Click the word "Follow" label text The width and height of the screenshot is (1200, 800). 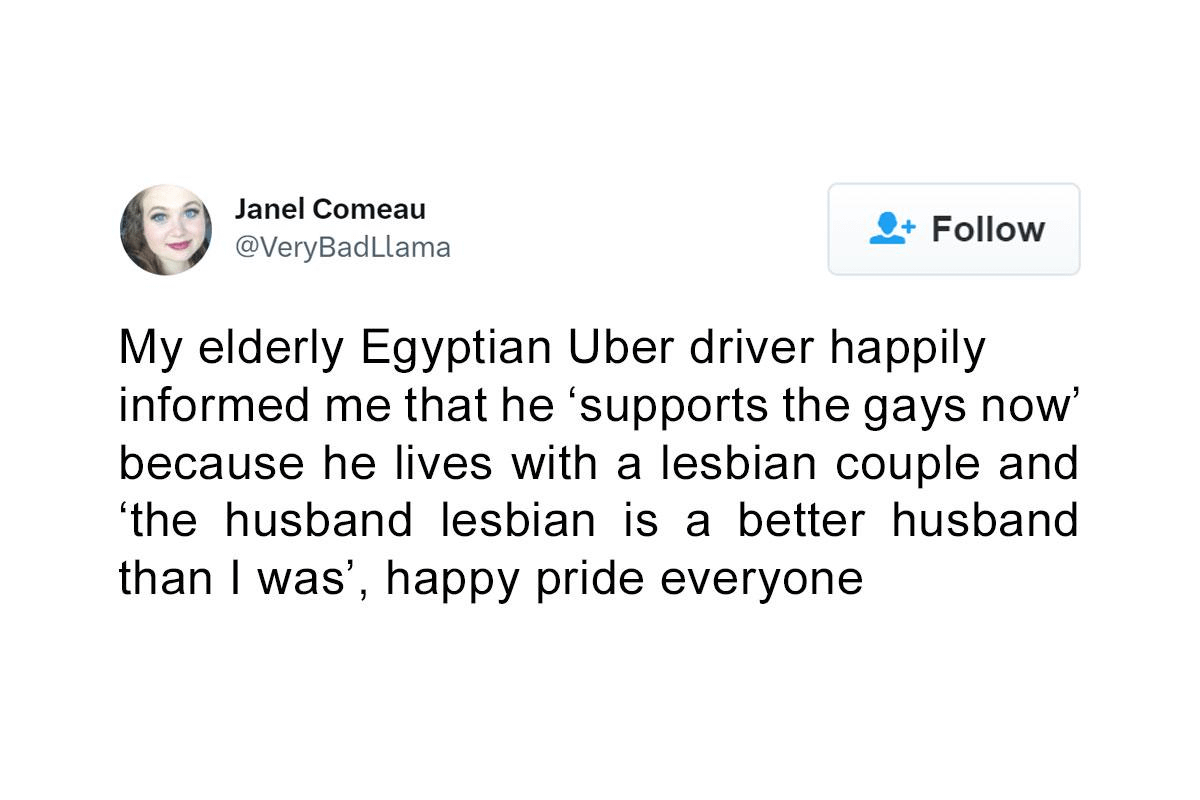[x=988, y=229]
